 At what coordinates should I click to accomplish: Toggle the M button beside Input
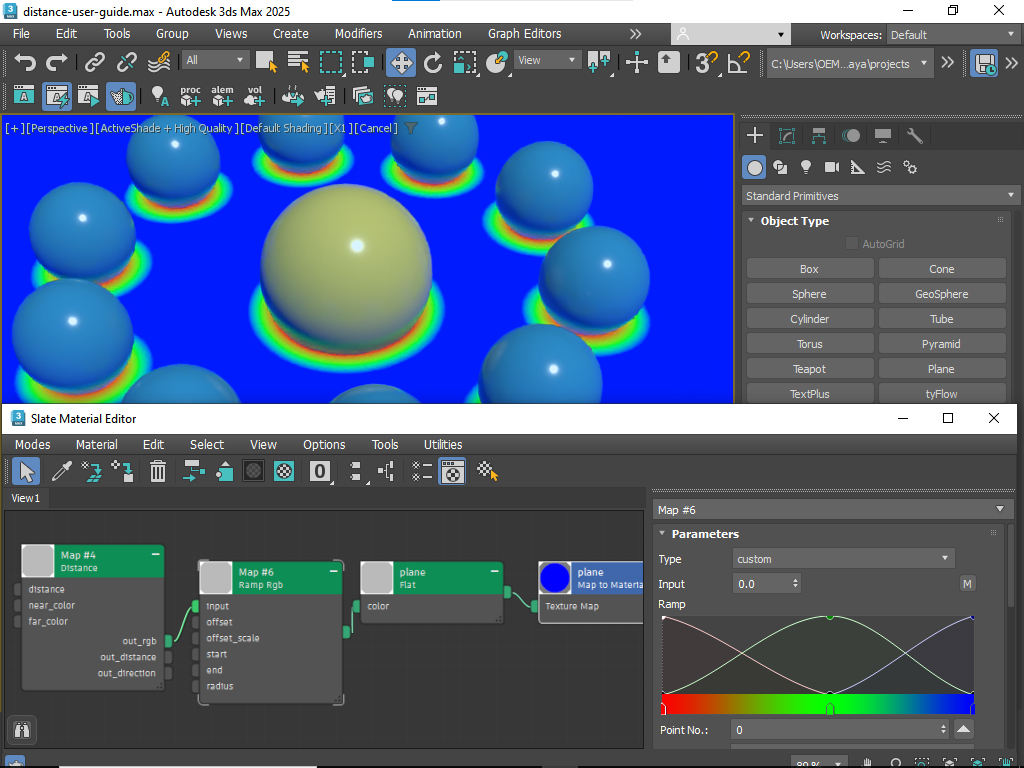click(x=967, y=584)
